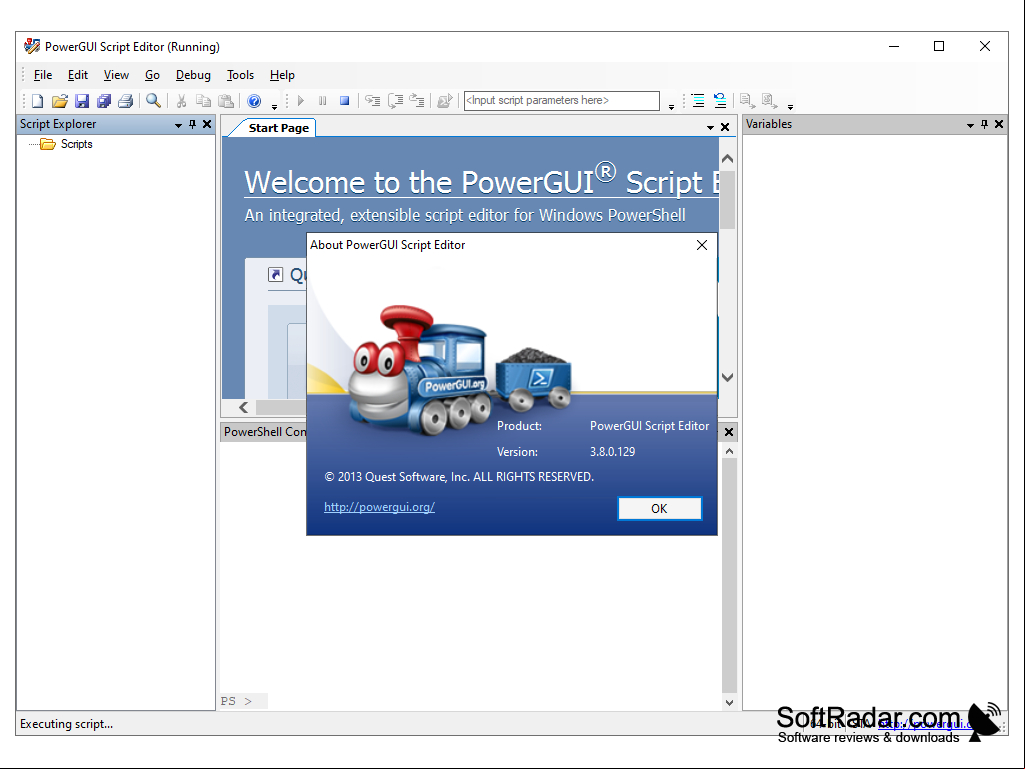Click the Step Into debug icon
Screen dimensions: 1025x769
point(373,101)
